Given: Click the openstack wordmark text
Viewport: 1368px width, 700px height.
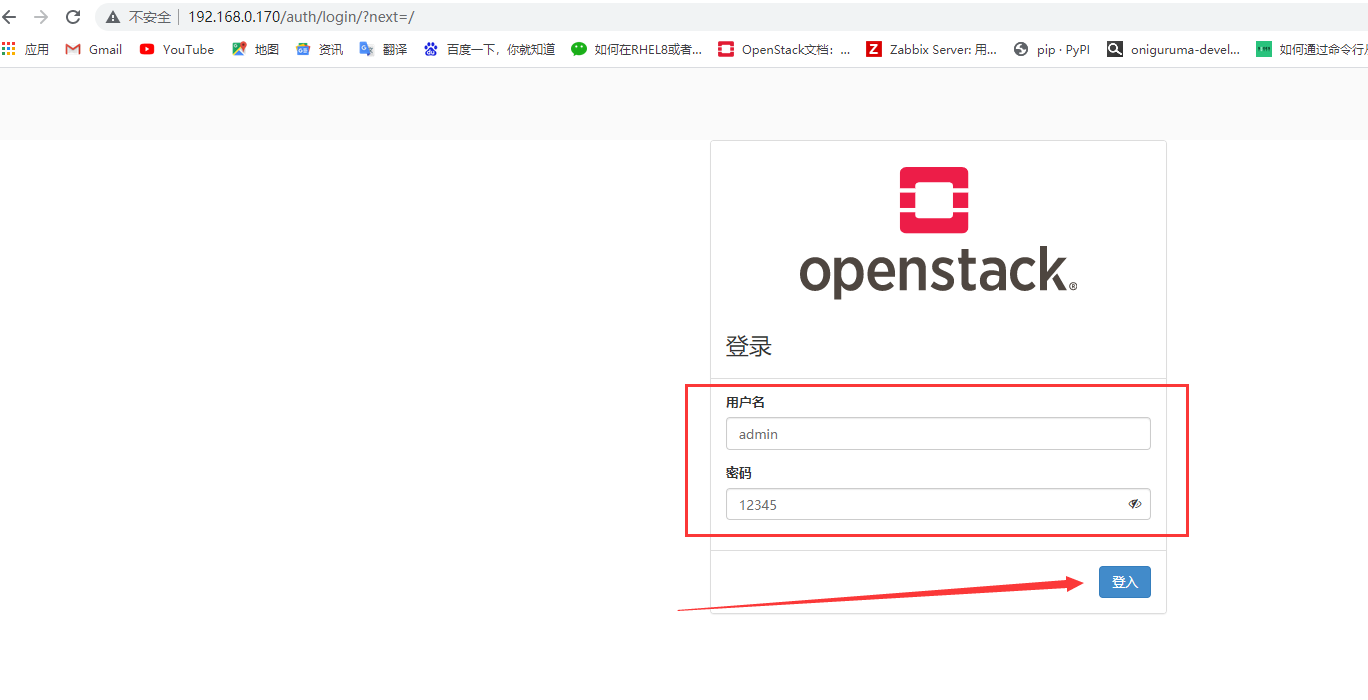Looking at the screenshot, I should pos(938,272).
